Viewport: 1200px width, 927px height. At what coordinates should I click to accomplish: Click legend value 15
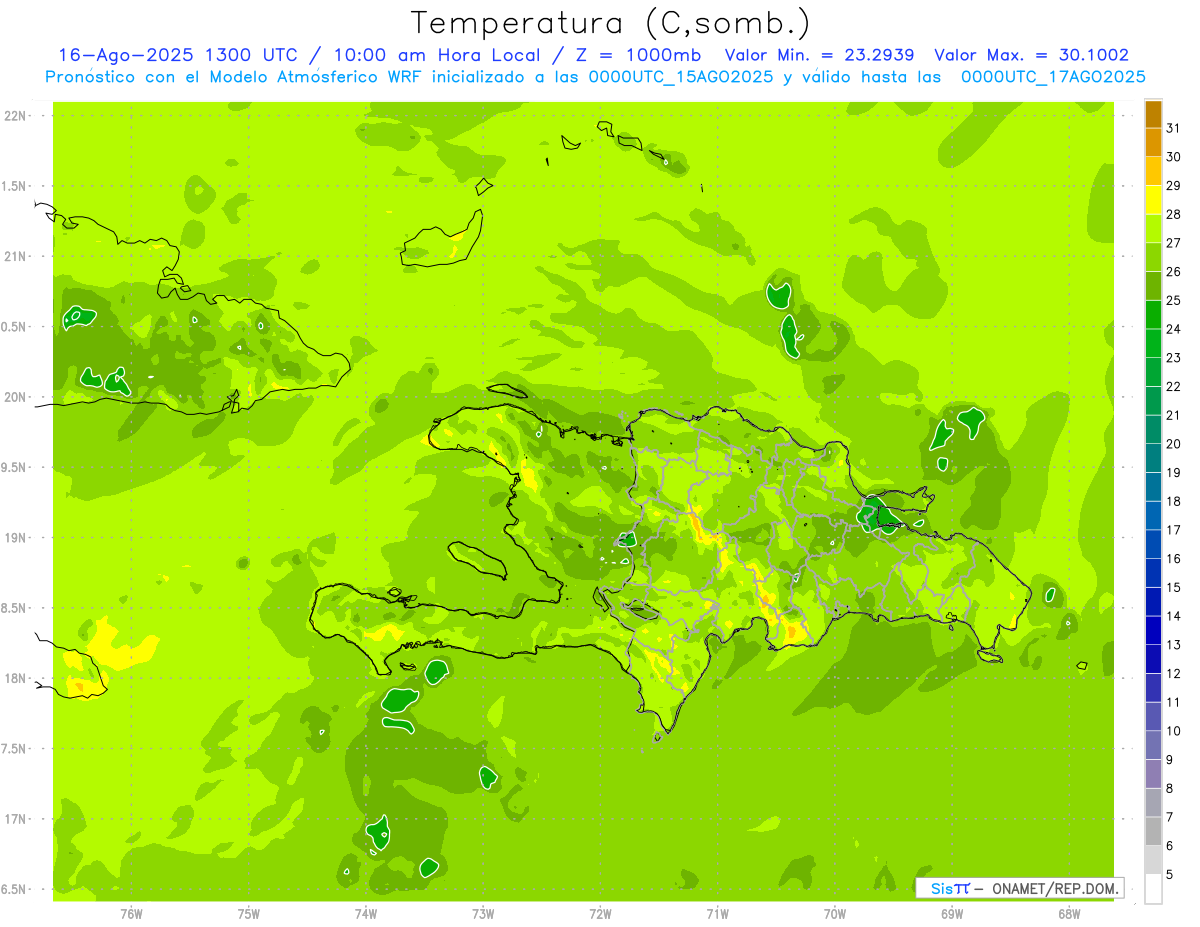pyautogui.click(x=1174, y=587)
